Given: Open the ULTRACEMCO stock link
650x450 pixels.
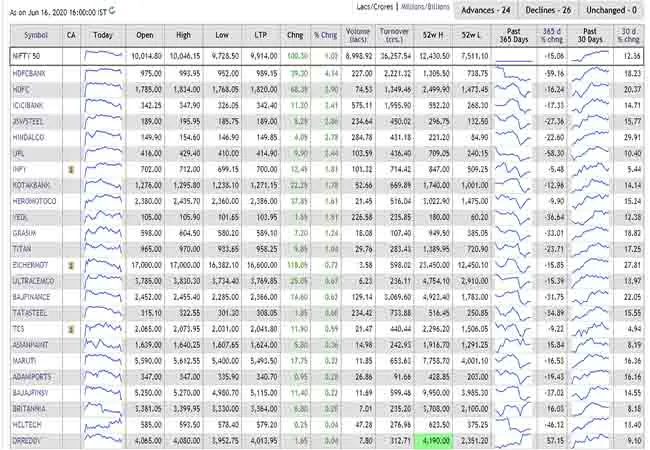Looking at the screenshot, I should pyautogui.click(x=33, y=281).
